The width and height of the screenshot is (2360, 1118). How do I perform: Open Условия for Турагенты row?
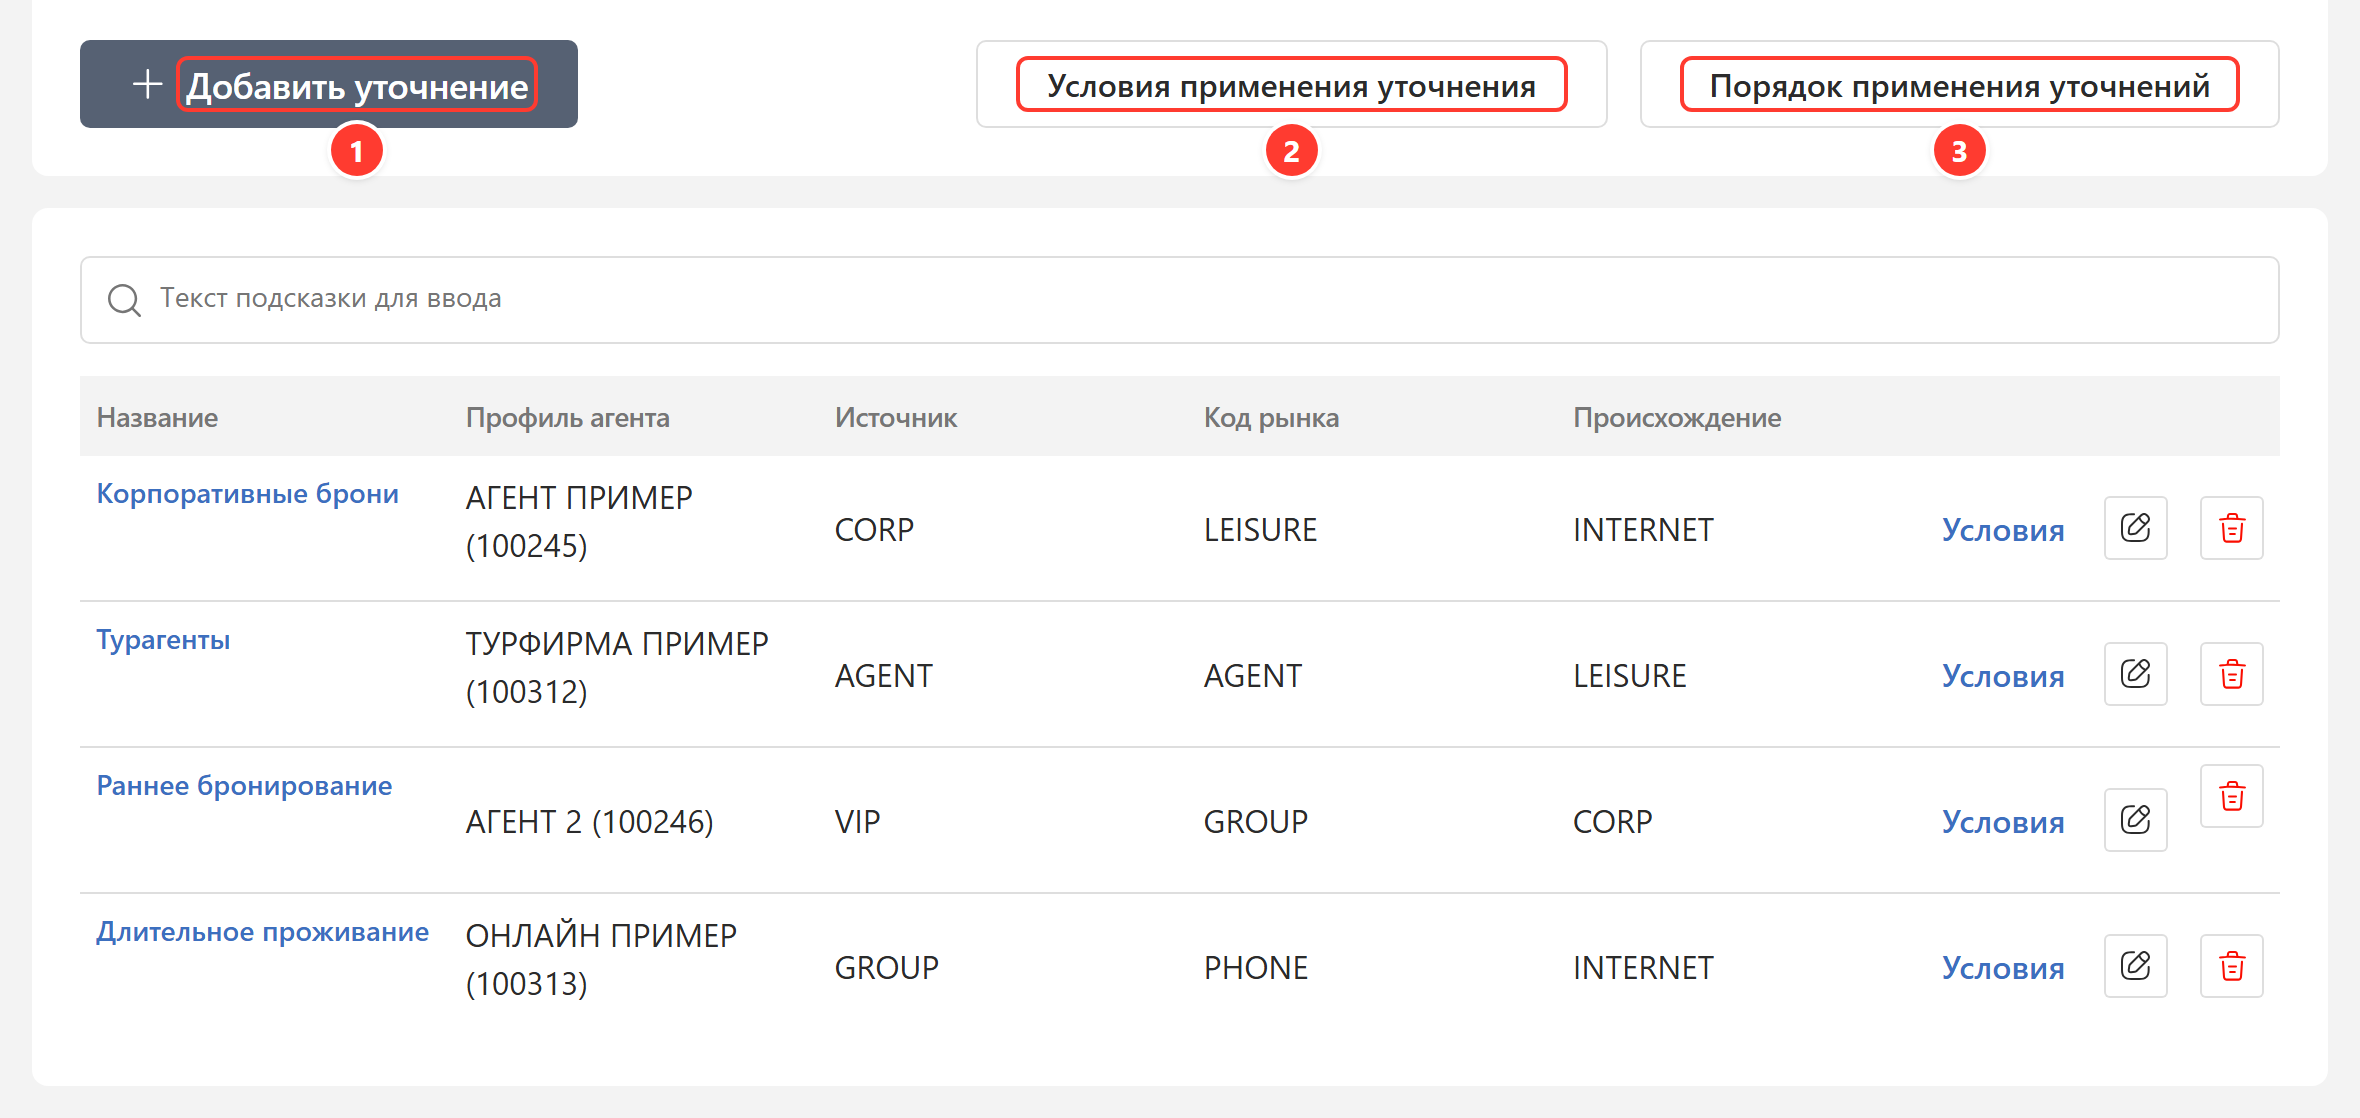(x=2003, y=676)
